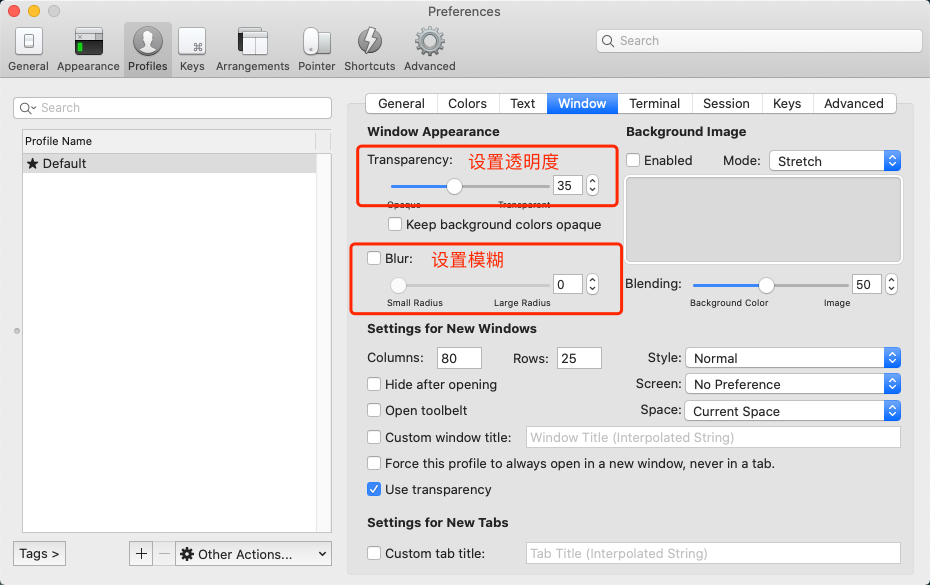Open the Screen dropdown showing No Preference

pyautogui.click(x=793, y=384)
